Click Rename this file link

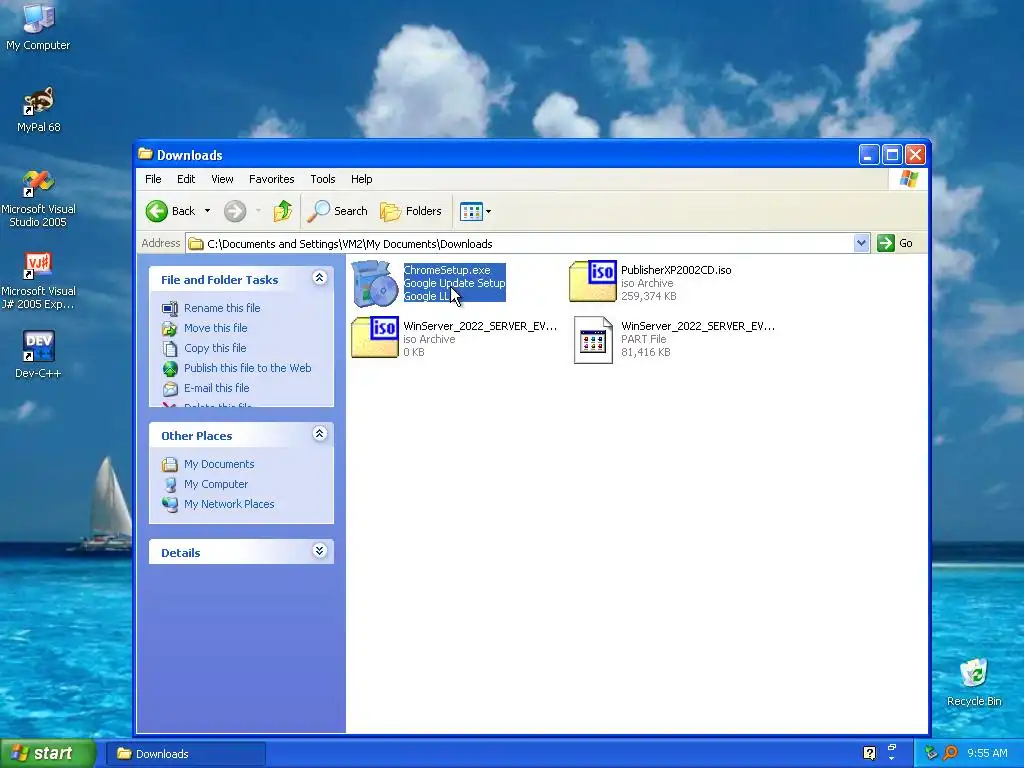click(222, 308)
